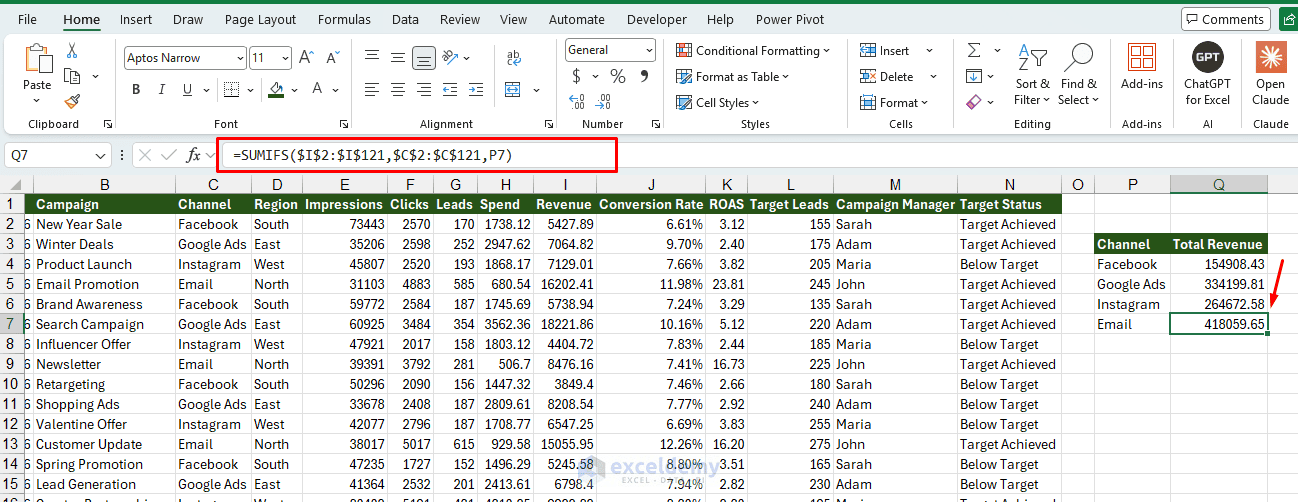
Task: Open the Add-ins button
Action: tap(1141, 66)
